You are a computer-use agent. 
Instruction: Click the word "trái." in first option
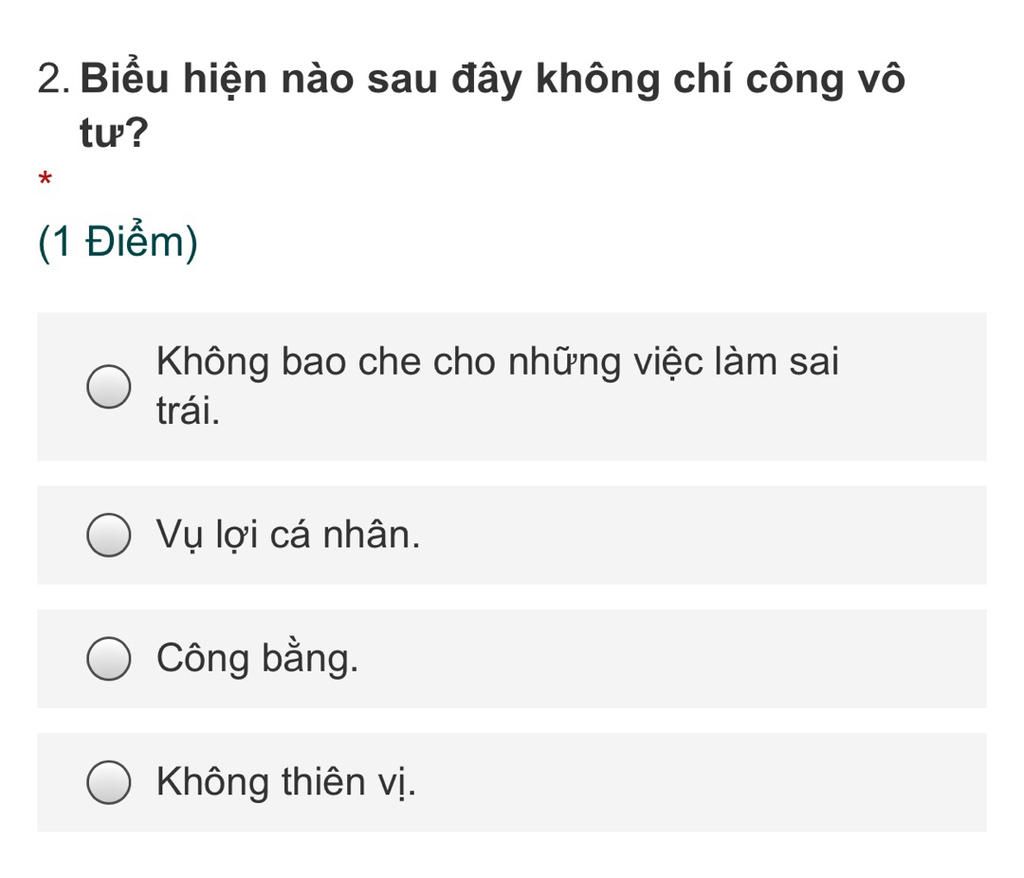[x=188, y=411]
